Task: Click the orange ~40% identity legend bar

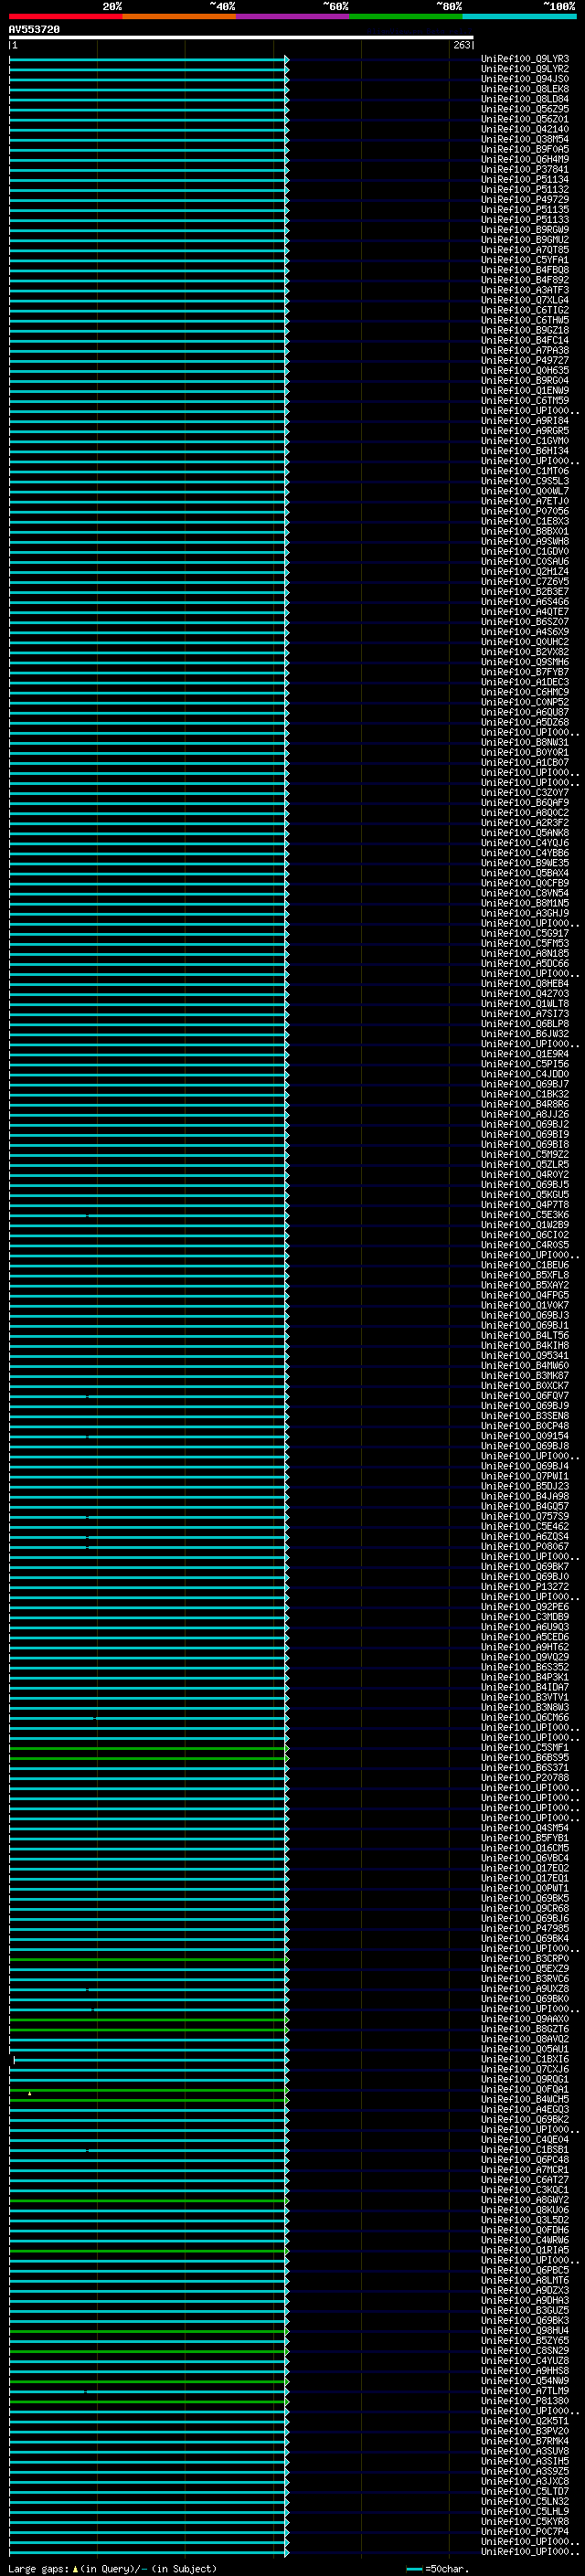Action: (x=179, y=17)
